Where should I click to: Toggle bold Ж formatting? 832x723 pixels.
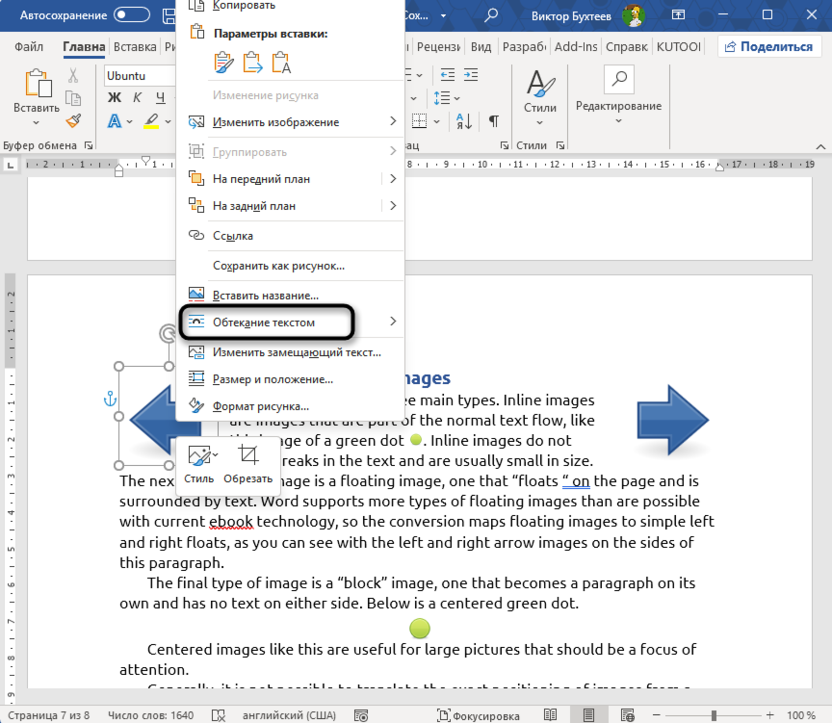click(115, 98)
